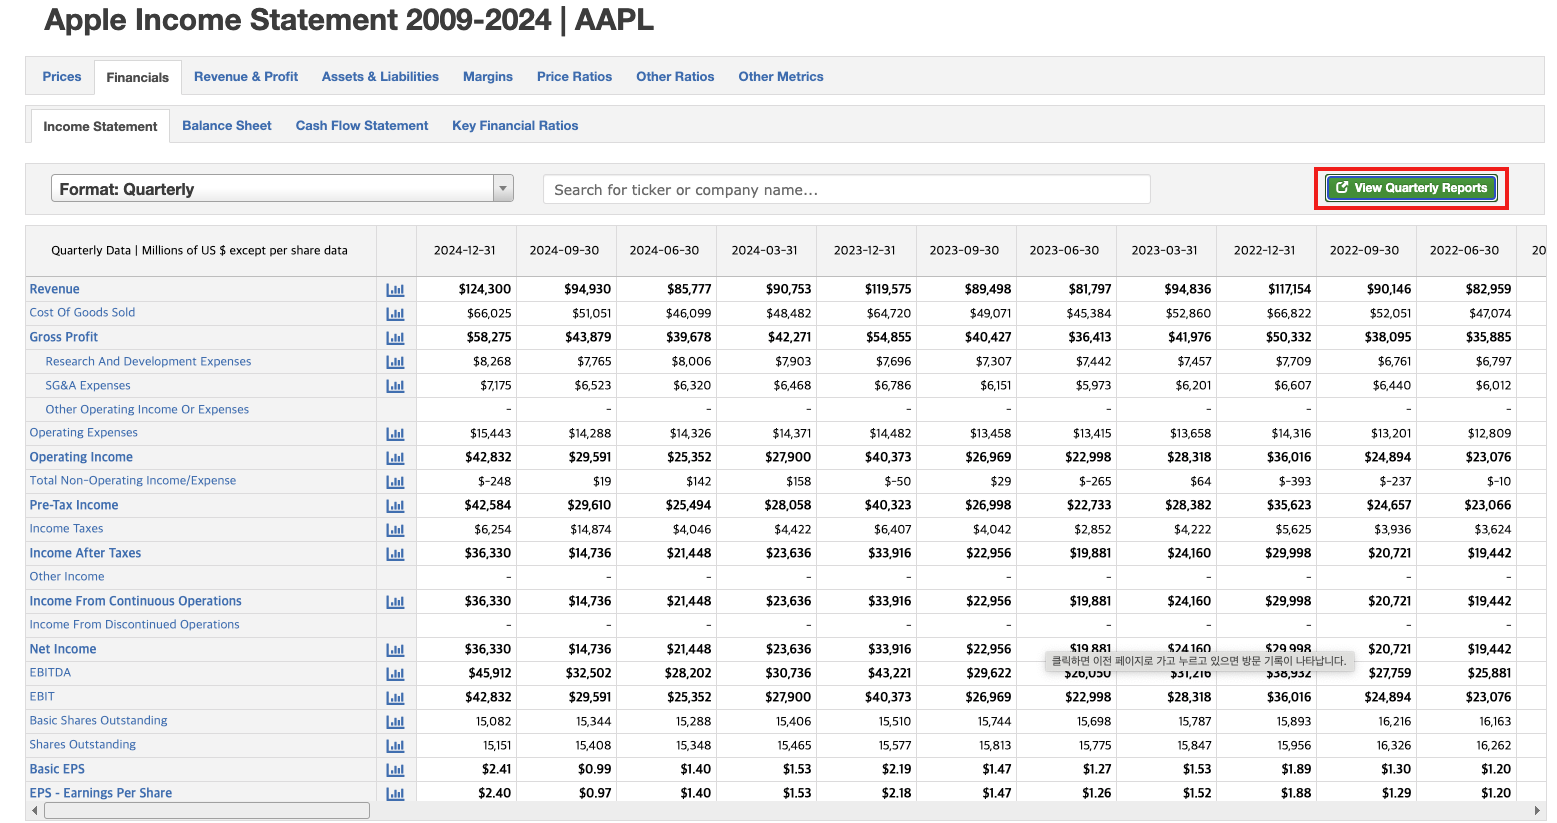This screenshot has width=1557, height=823.
Task: Open the Key Financial Ratios sub-tab
Action: pyautogui.click(x=515, y=125)
